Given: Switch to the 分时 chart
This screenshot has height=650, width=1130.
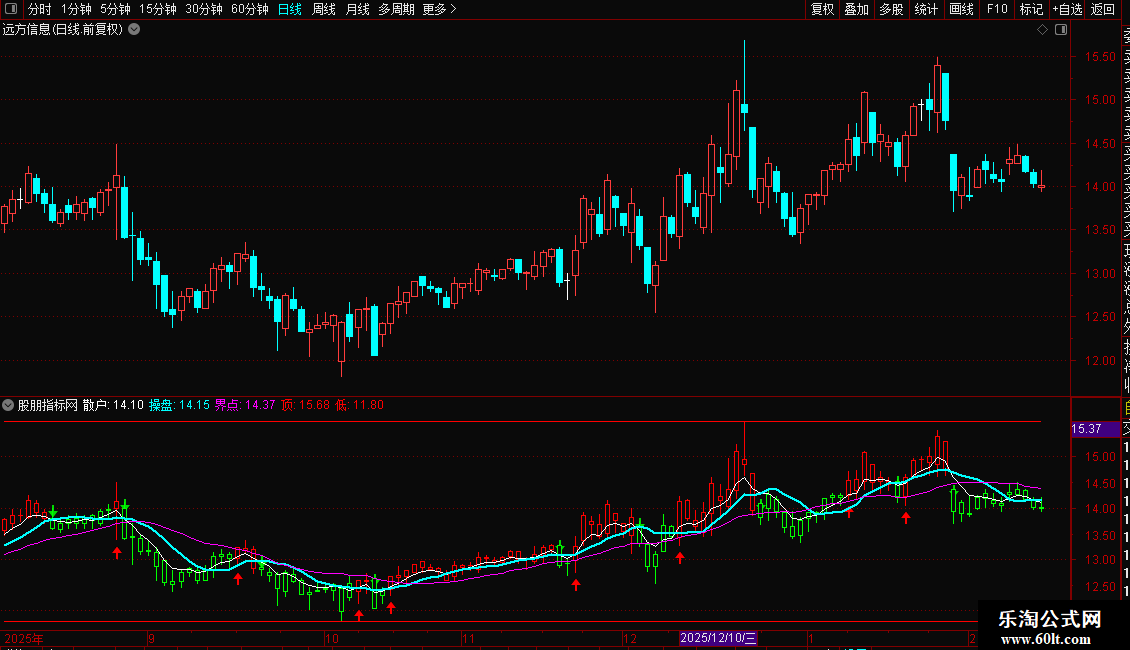Looking at the screenshot, I should pos(40,9).
